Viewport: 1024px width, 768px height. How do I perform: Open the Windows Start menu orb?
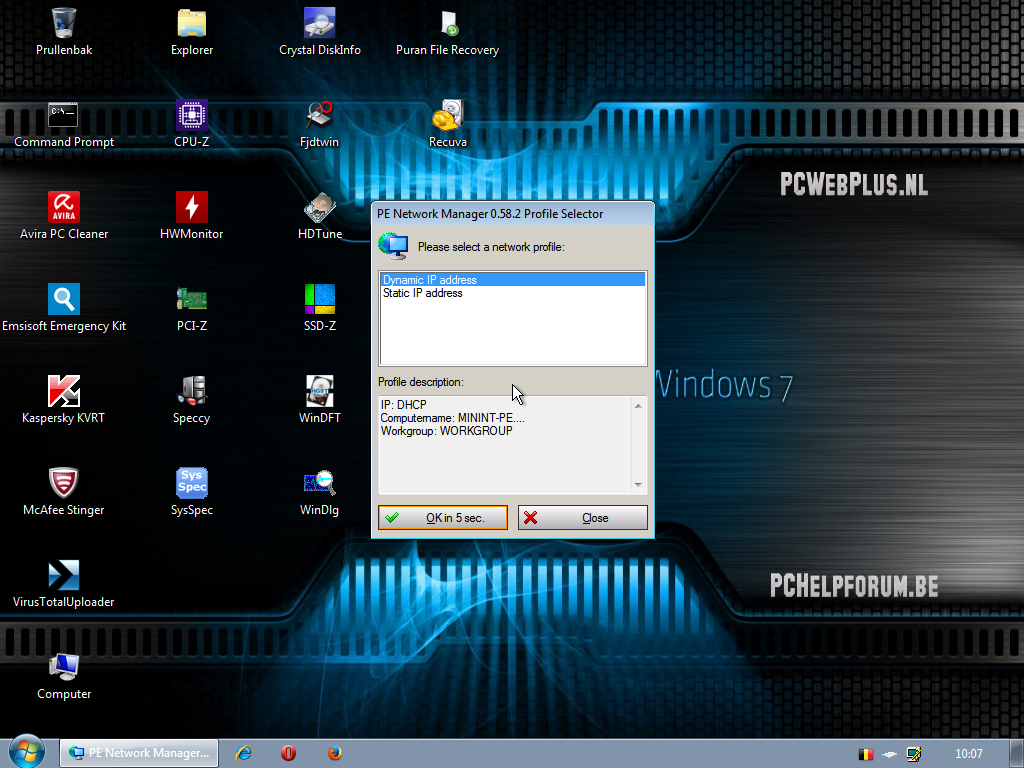26,752
